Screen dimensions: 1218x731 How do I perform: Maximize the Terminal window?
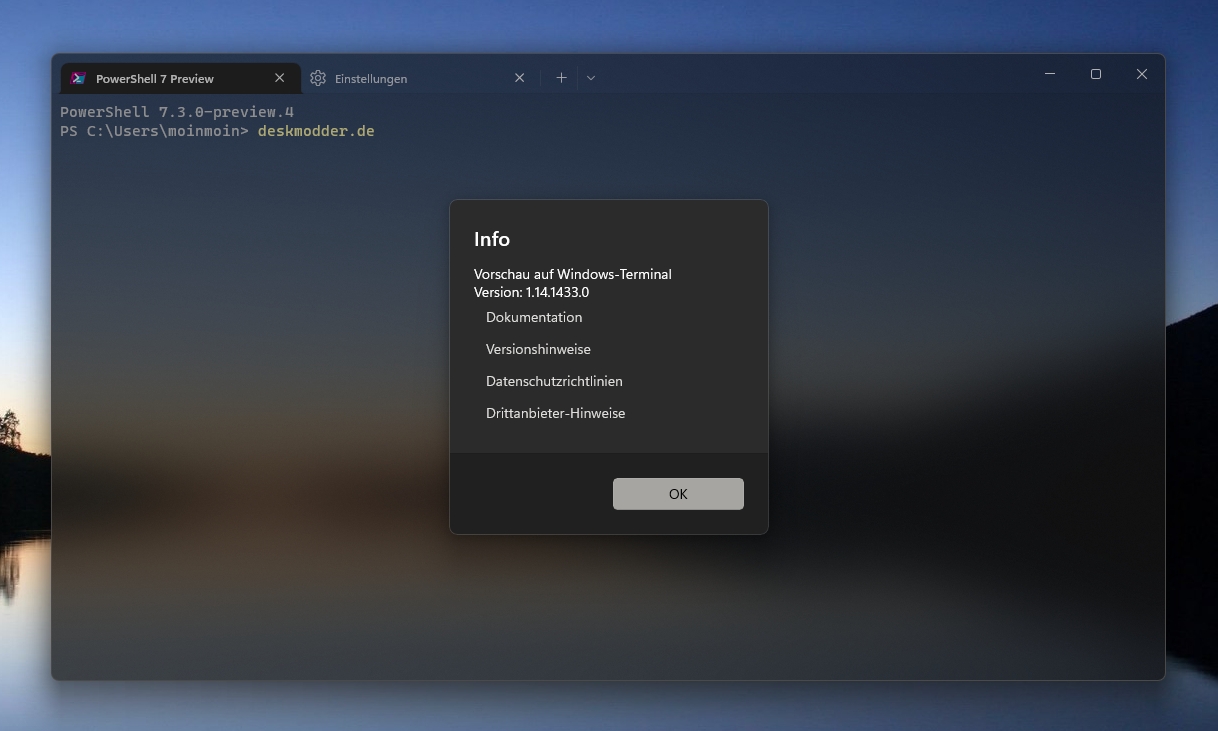pyautogui.click(x=1096, y=74)
